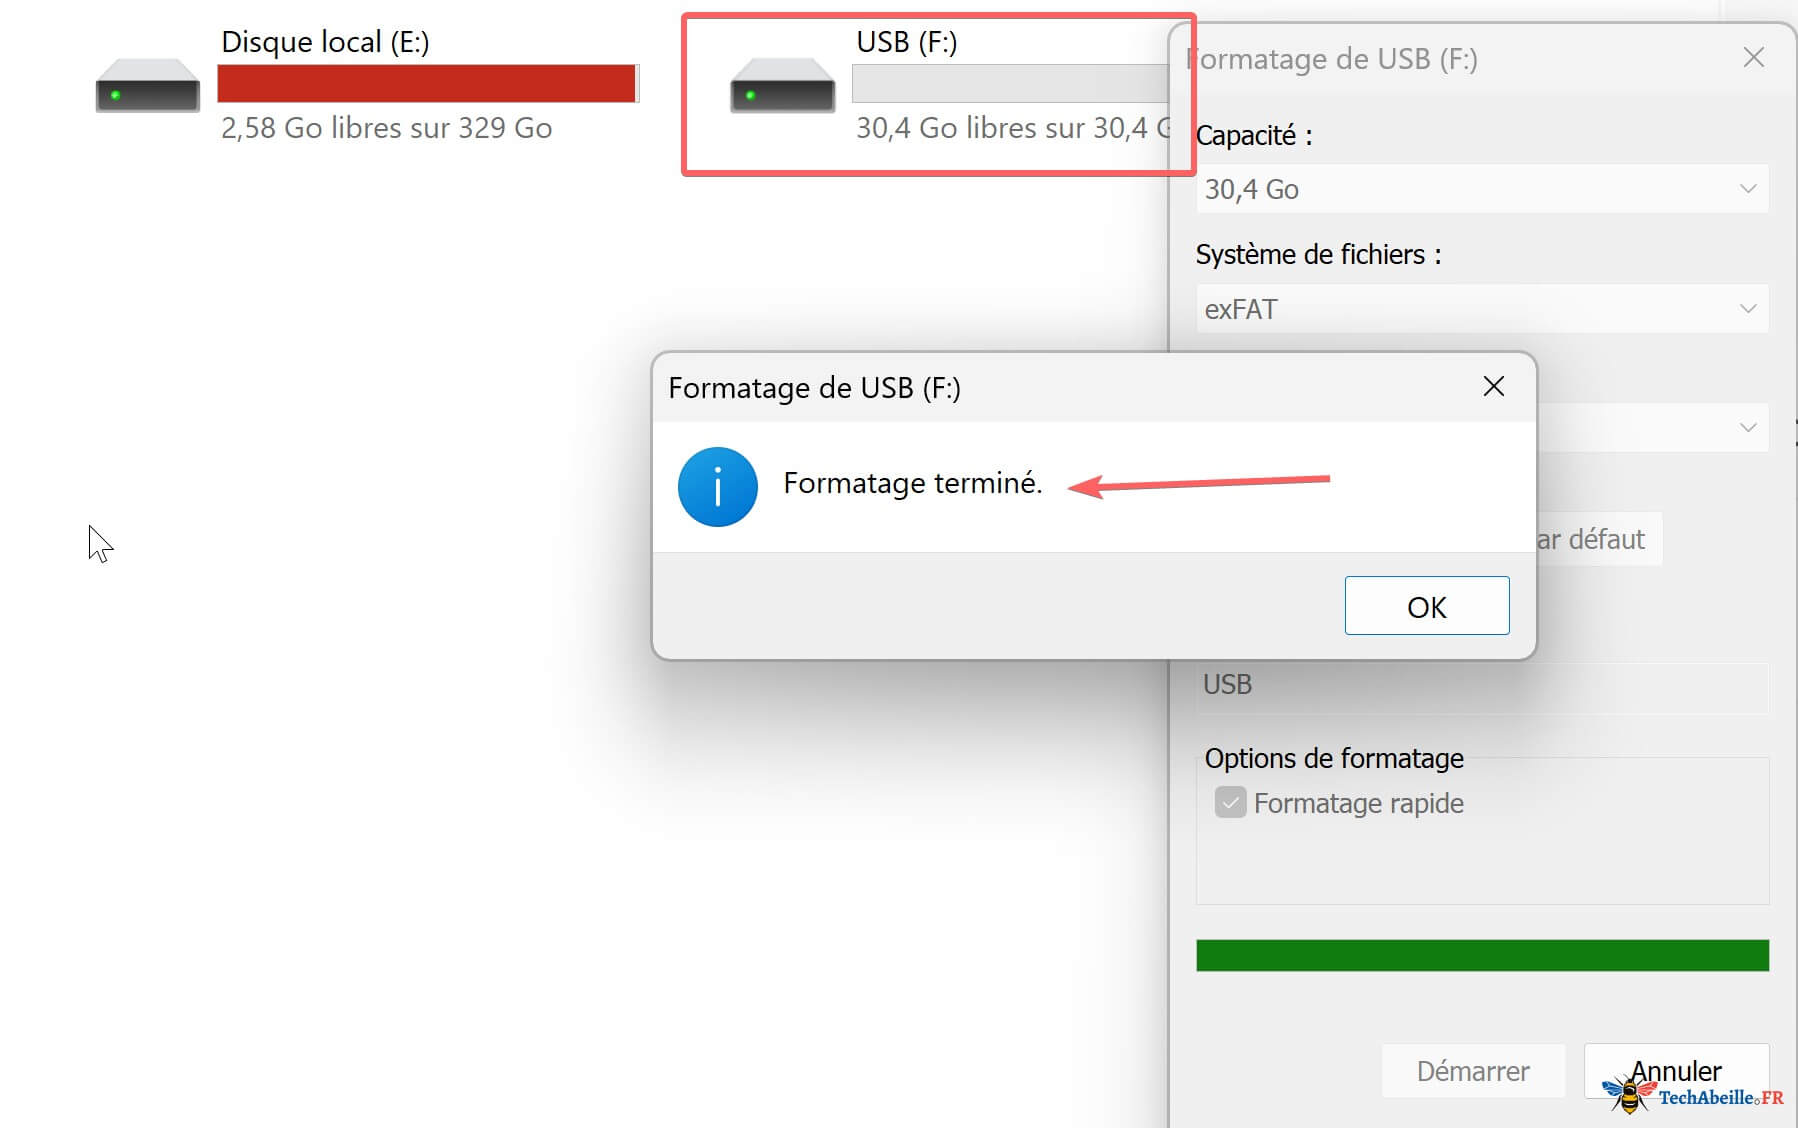The image size is (1798, 1128).
Task: Click the 'USB (F:)' drive name label
Action: point(906,42)
